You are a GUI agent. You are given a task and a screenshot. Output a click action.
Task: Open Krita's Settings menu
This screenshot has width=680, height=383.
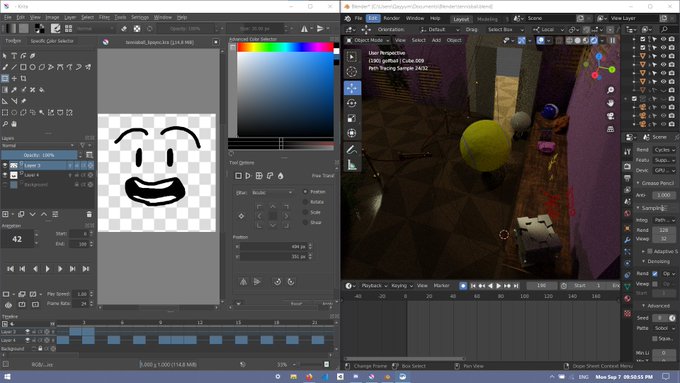(x=140, y=17)
